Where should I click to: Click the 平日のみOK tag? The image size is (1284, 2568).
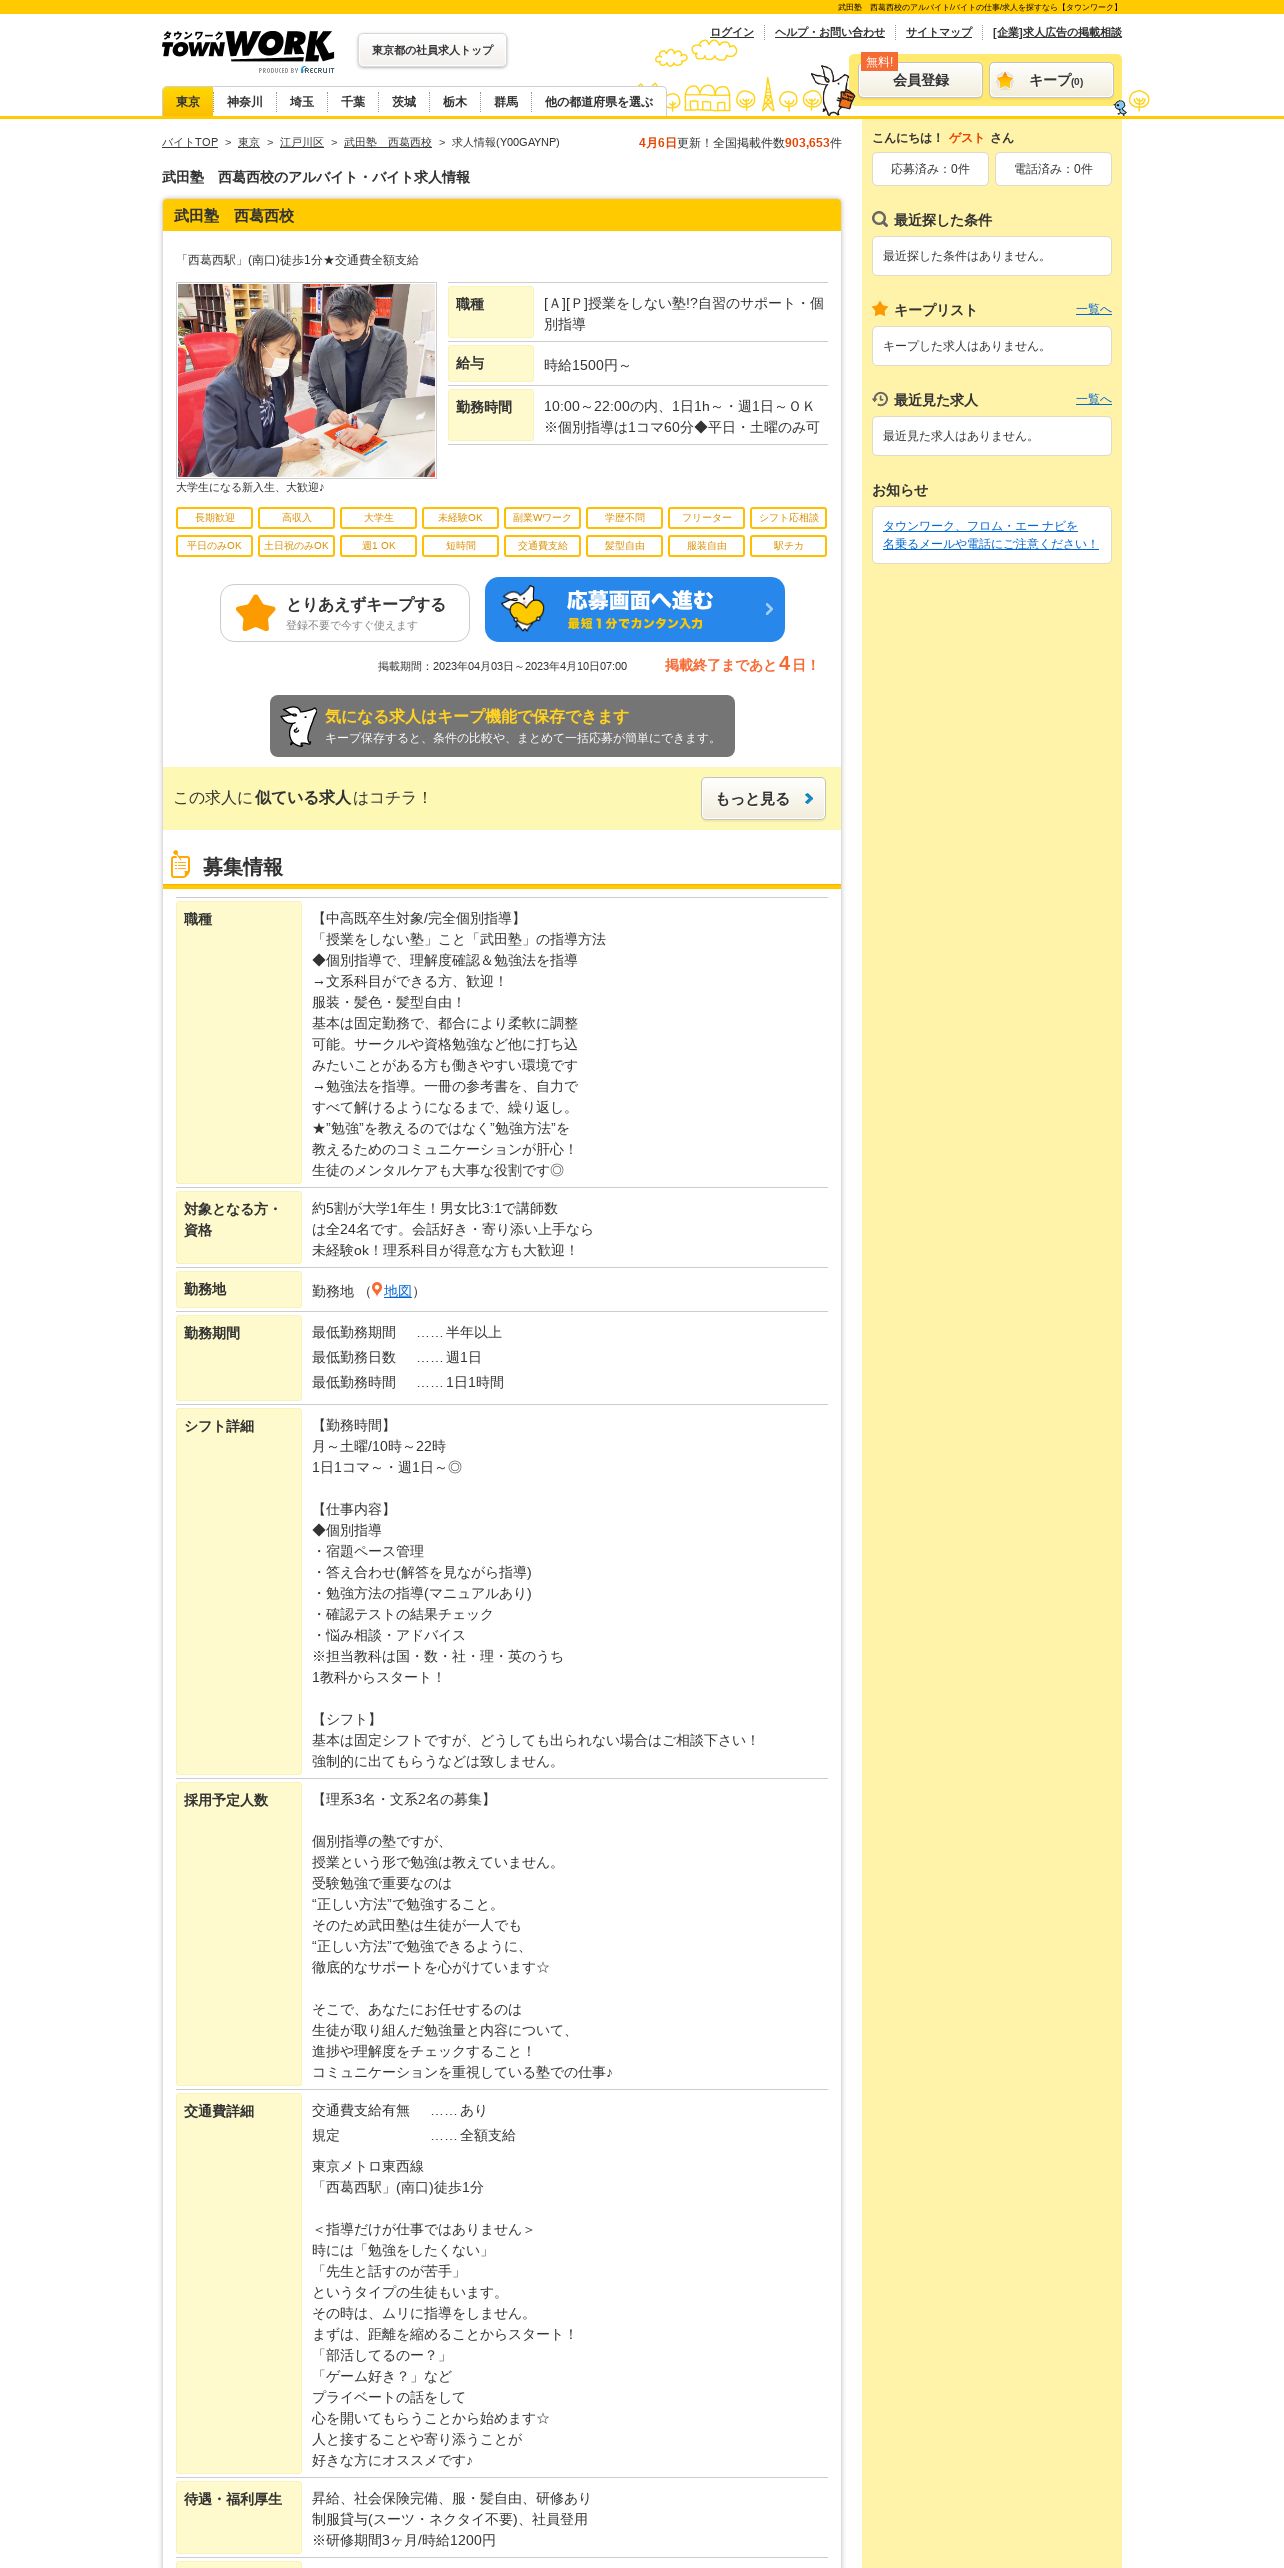[215, 546]
